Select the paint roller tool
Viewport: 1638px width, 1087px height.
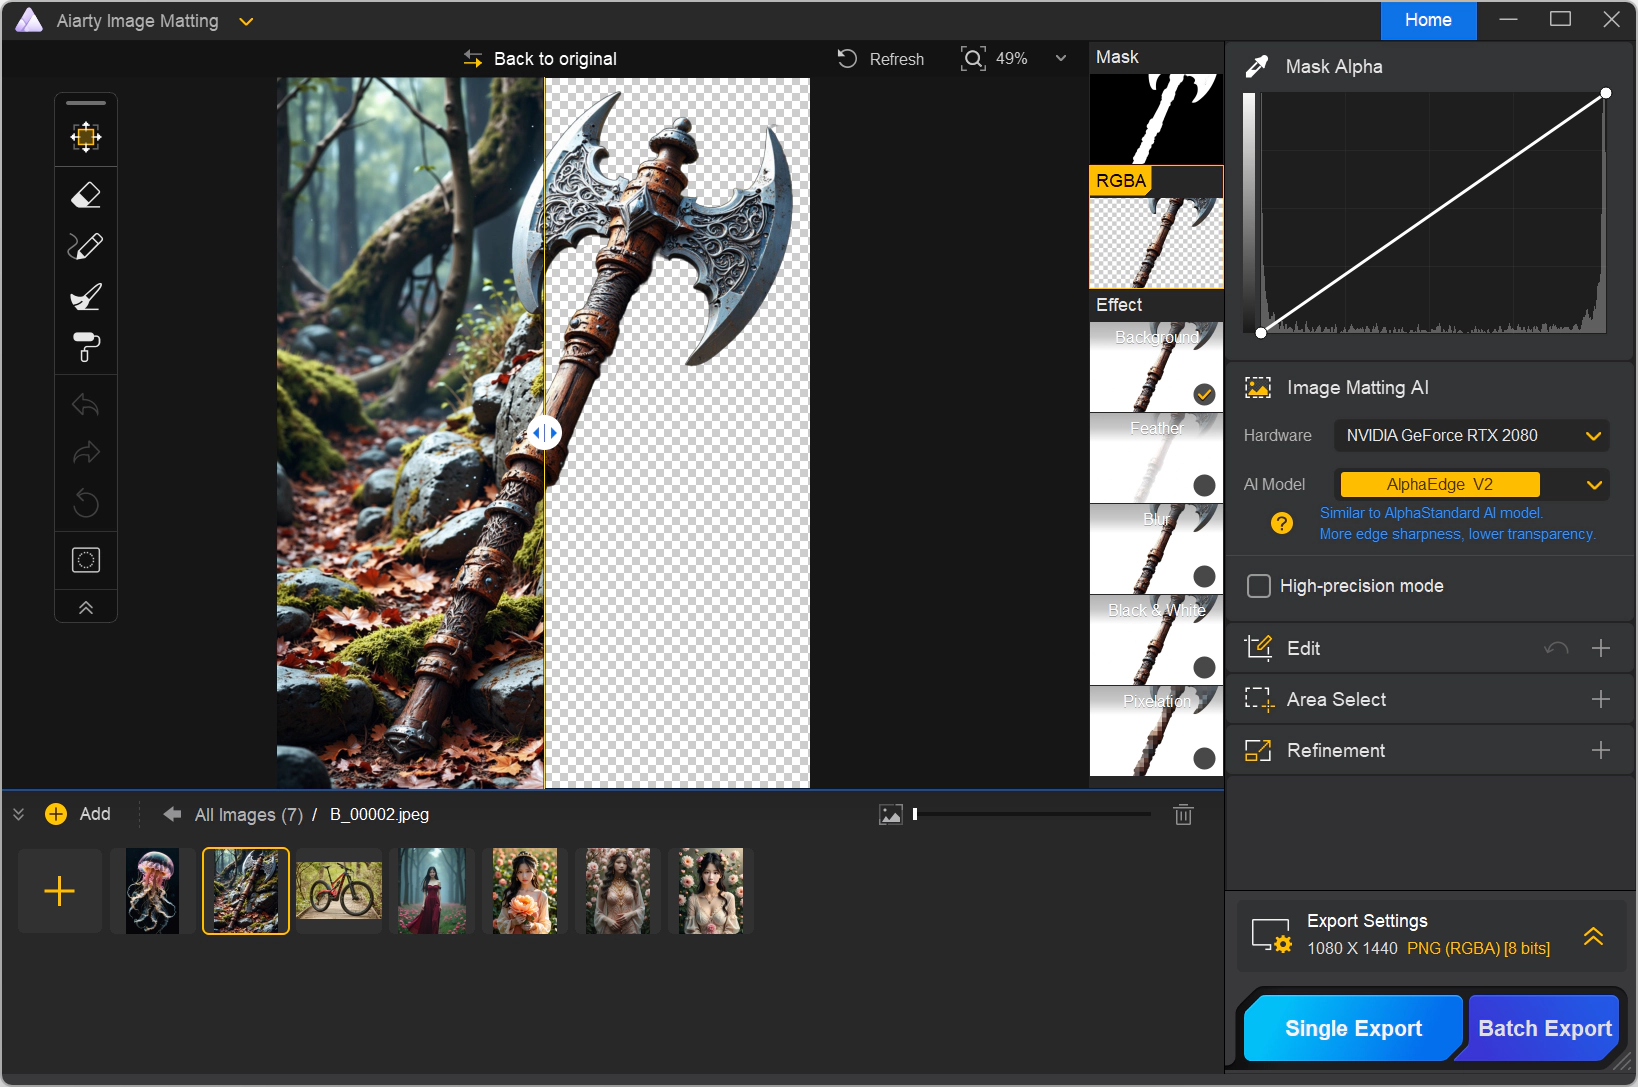click(86, 347)
